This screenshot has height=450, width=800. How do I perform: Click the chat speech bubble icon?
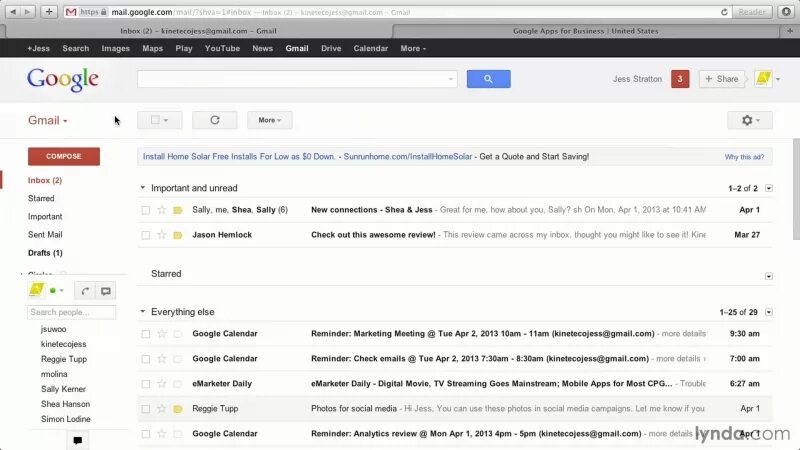[106, 291]
